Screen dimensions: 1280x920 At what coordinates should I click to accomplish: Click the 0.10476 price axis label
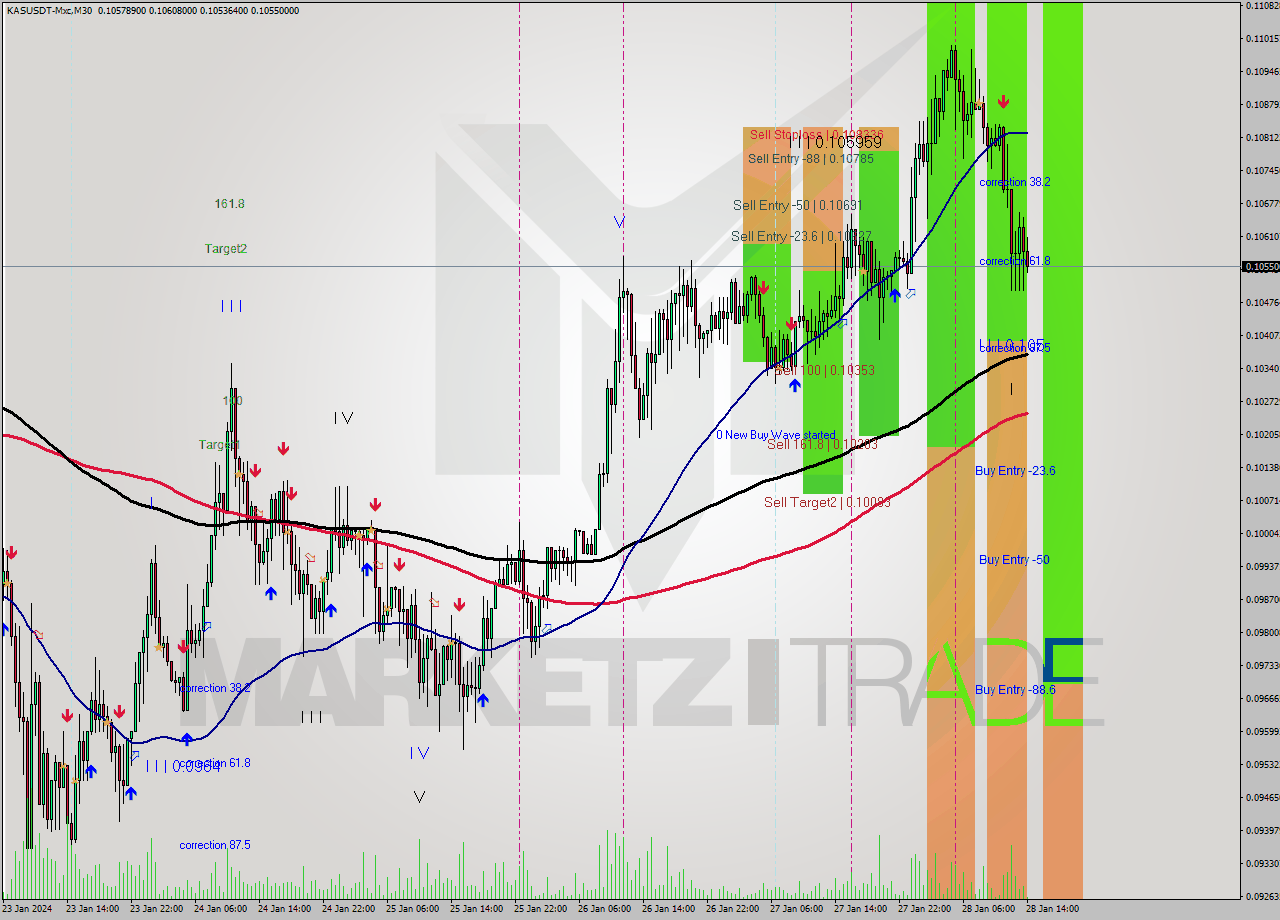(1261, 303)
